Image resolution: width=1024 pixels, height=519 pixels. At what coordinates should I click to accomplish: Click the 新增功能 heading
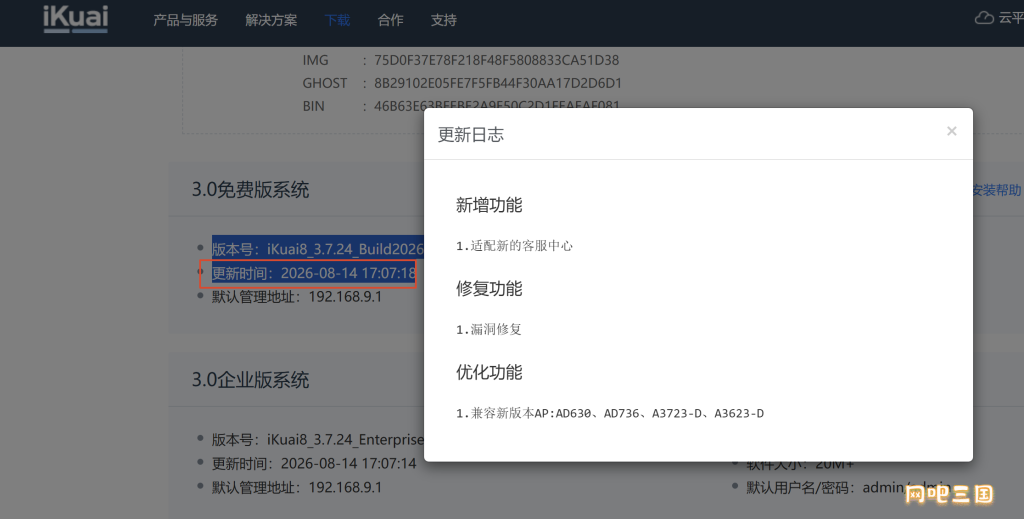(x=489, y=205)
